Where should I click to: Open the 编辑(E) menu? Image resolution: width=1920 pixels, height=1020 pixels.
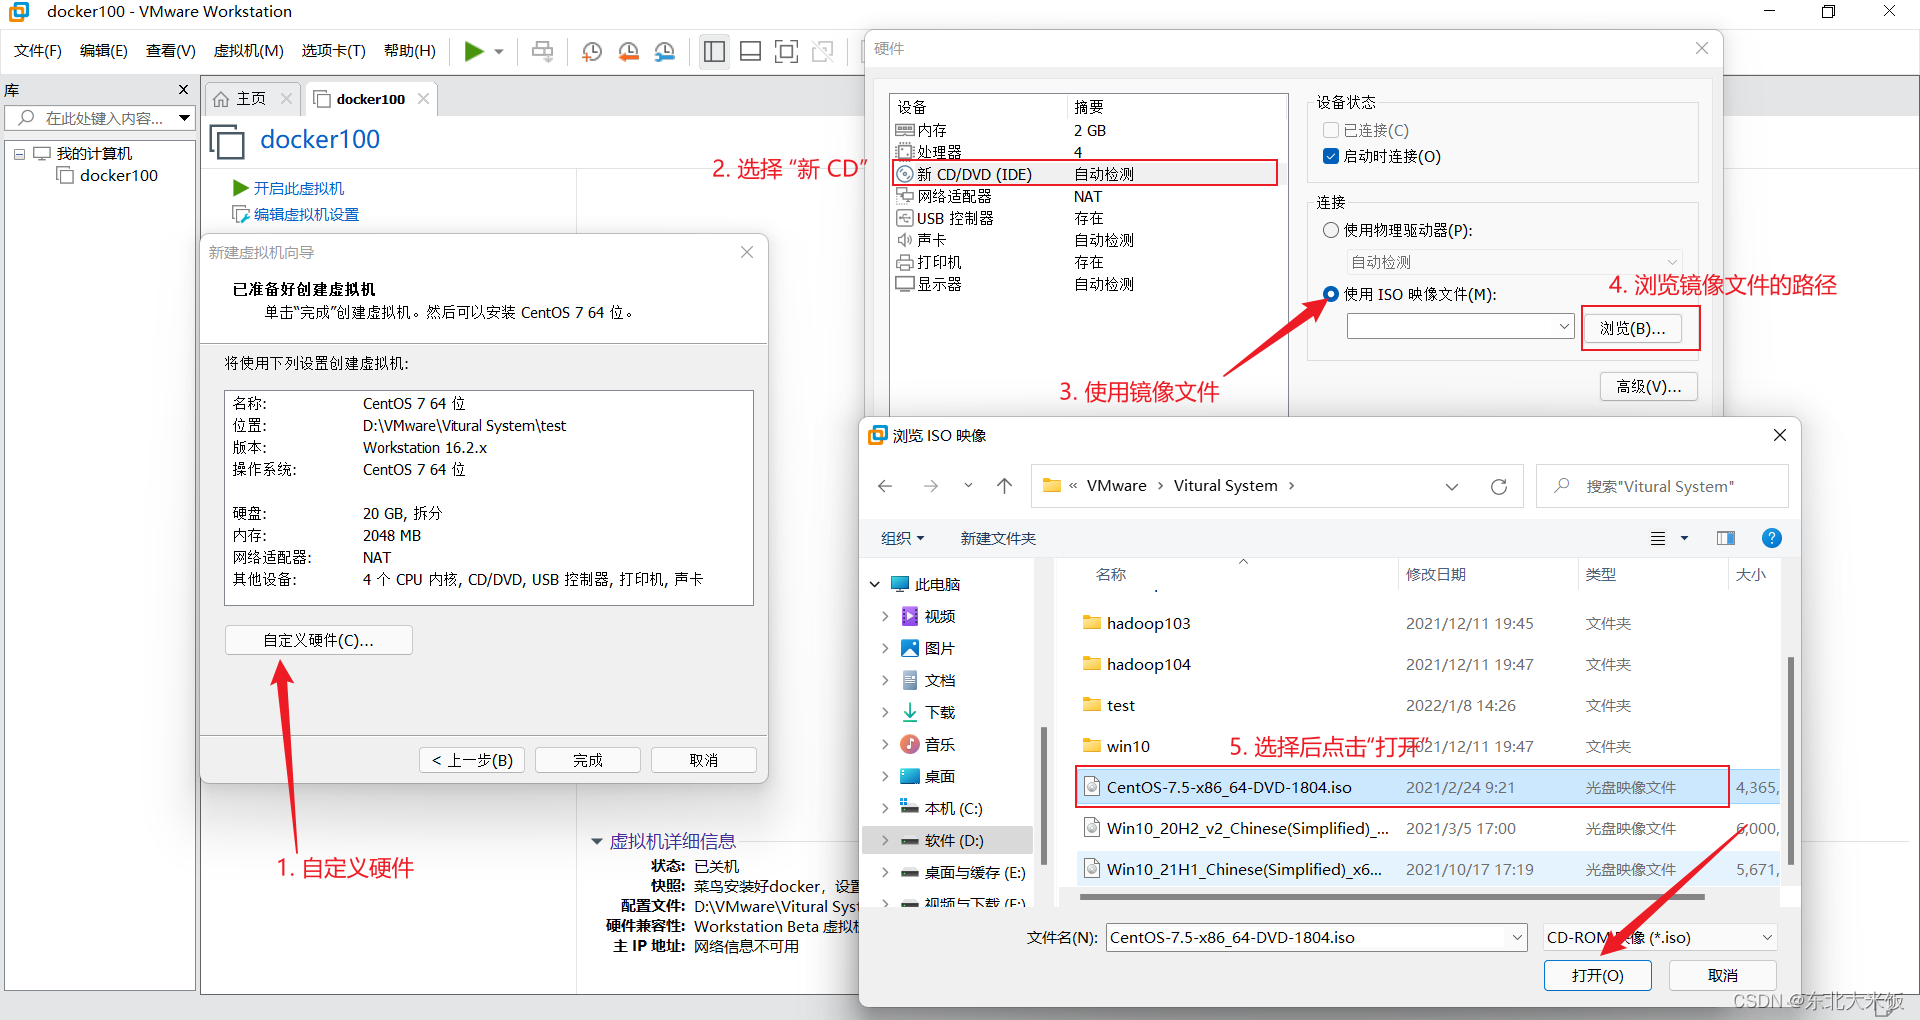coord(104,51)
